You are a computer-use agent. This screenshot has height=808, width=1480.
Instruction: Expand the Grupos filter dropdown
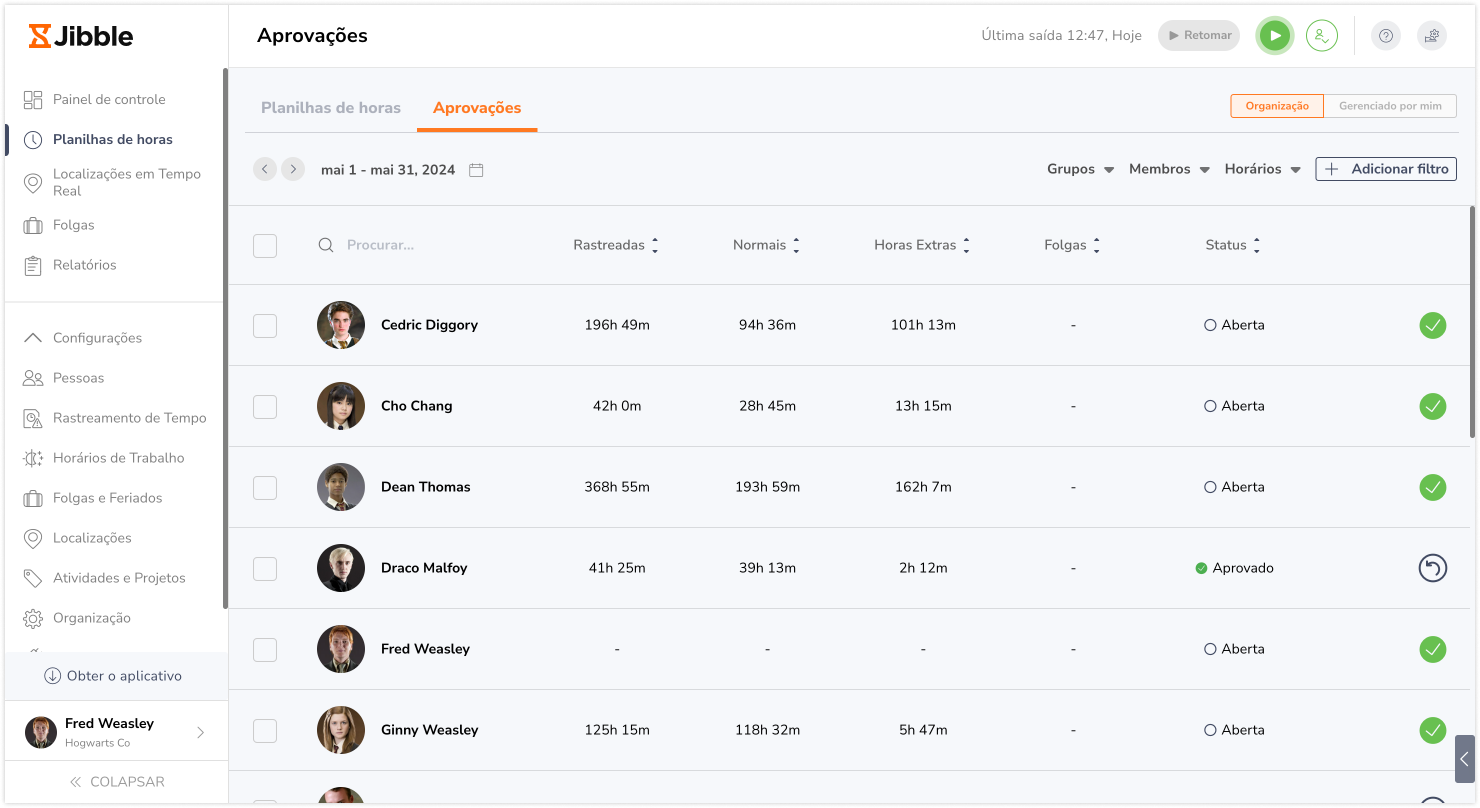pos(1080,169)
